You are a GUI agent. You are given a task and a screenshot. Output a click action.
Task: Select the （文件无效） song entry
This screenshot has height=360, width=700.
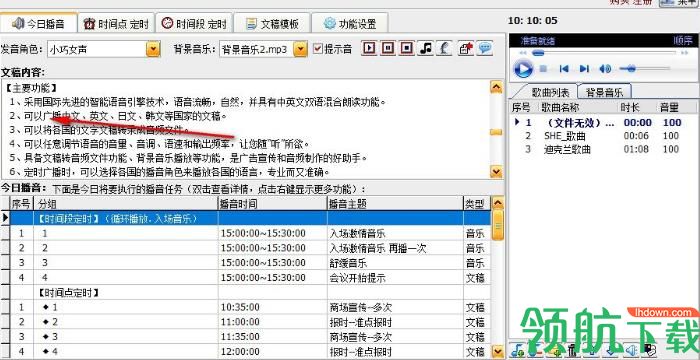coord(603,122)
